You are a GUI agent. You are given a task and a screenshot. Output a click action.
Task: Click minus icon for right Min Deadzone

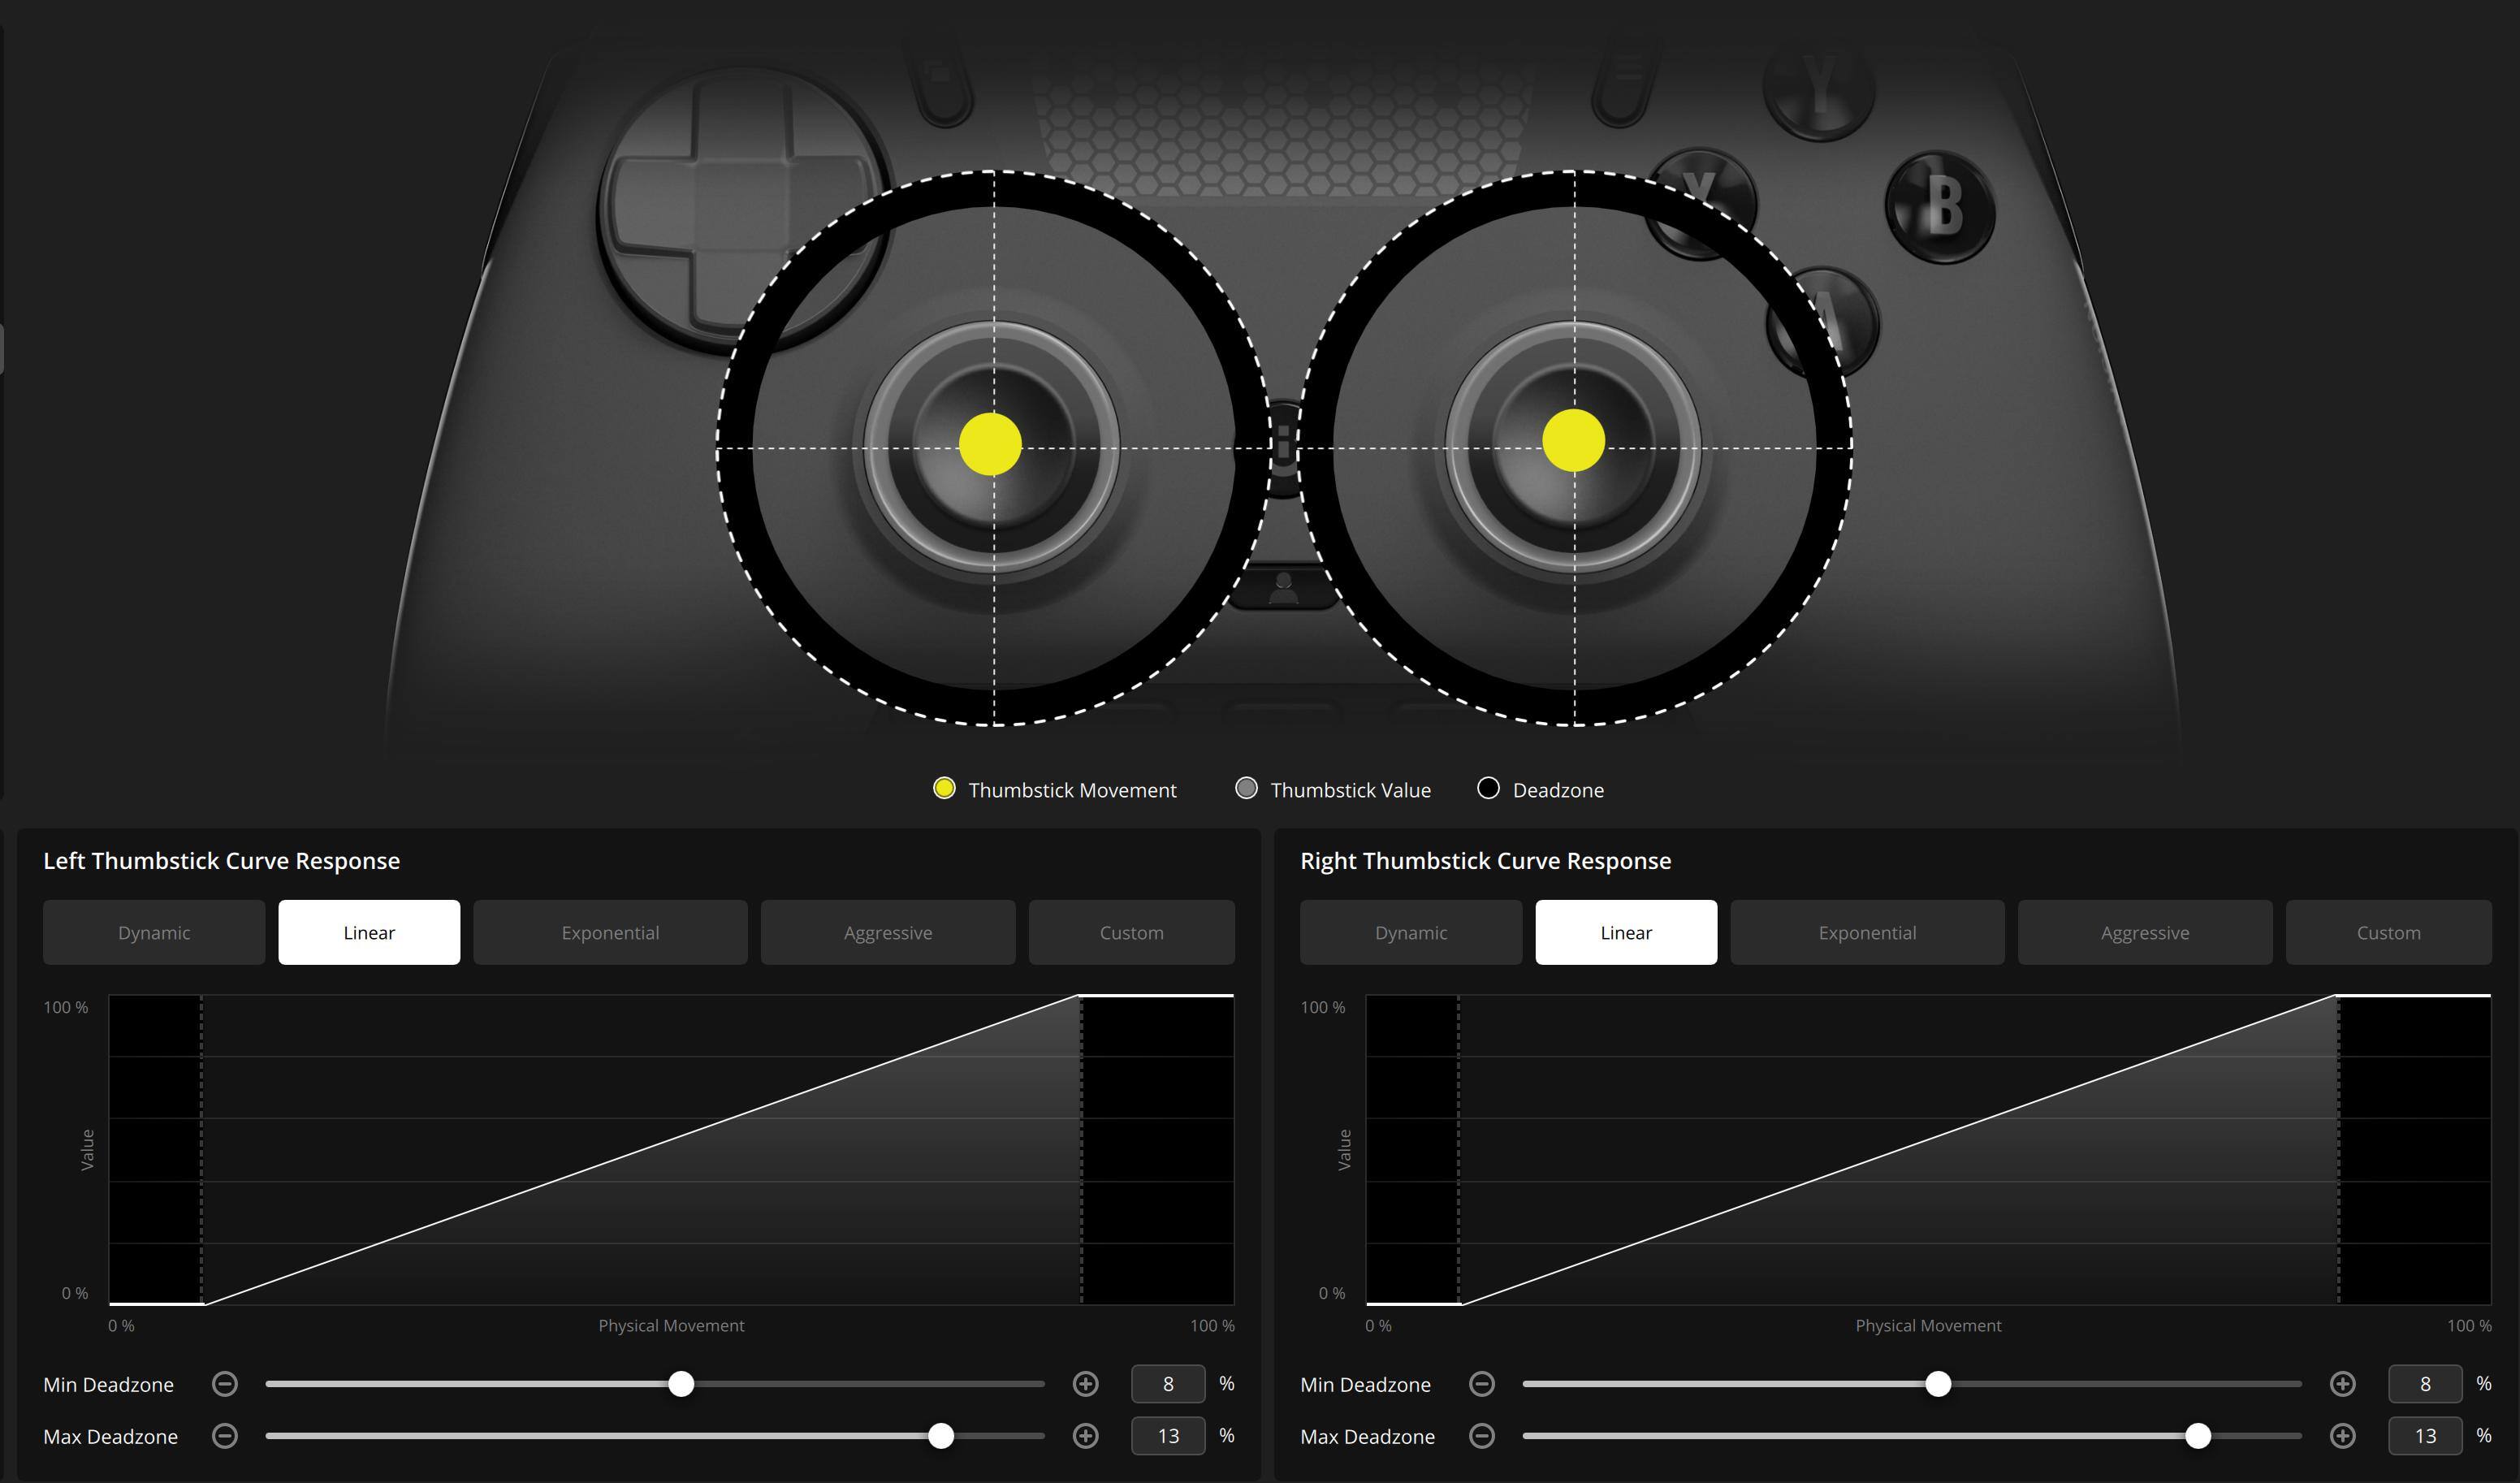coord(1482,1384)
